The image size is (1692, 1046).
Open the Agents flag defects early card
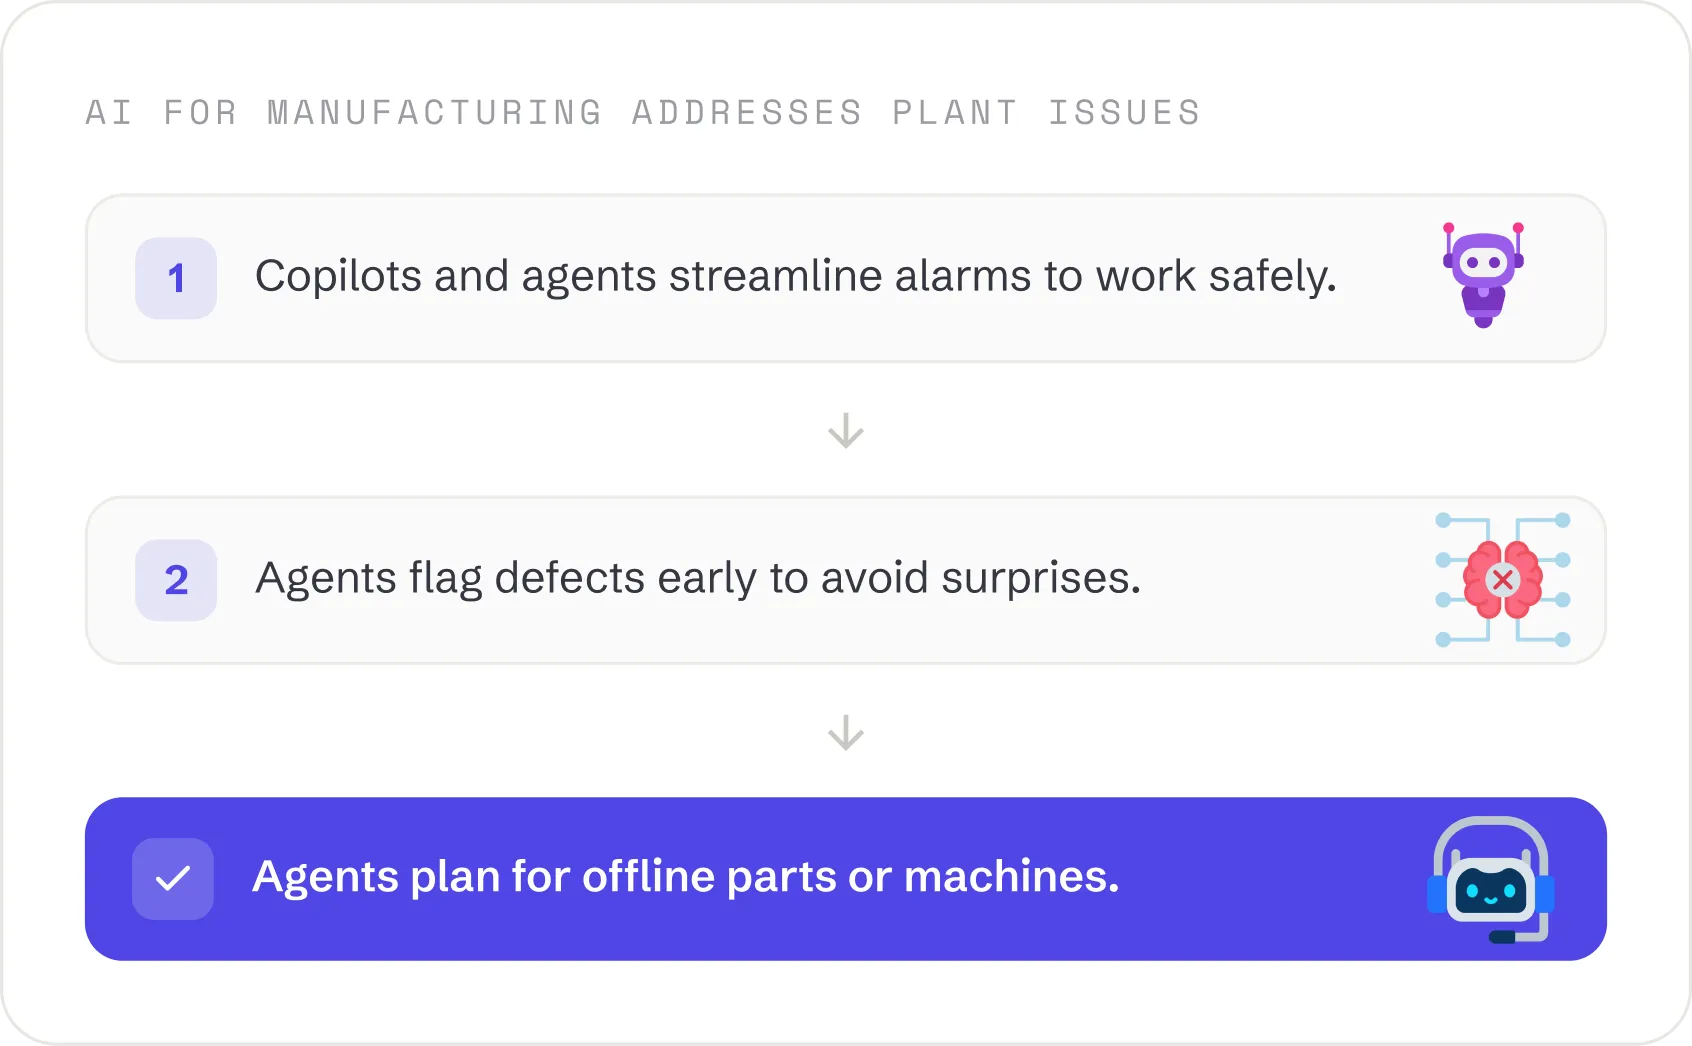(846, 580)
